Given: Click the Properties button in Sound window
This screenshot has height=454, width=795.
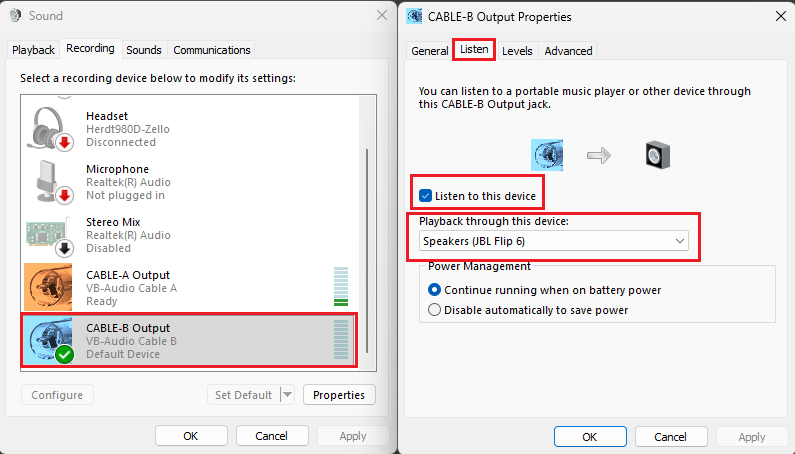Looking at the screenshot, I should click(339, 395).
